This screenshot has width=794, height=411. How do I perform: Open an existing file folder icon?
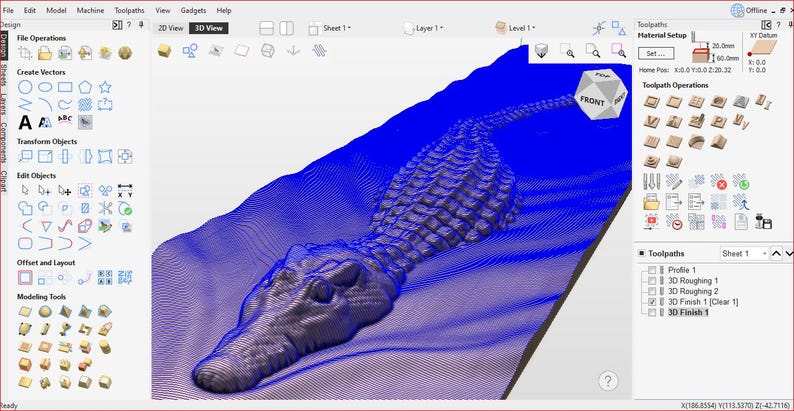(45, 53)
